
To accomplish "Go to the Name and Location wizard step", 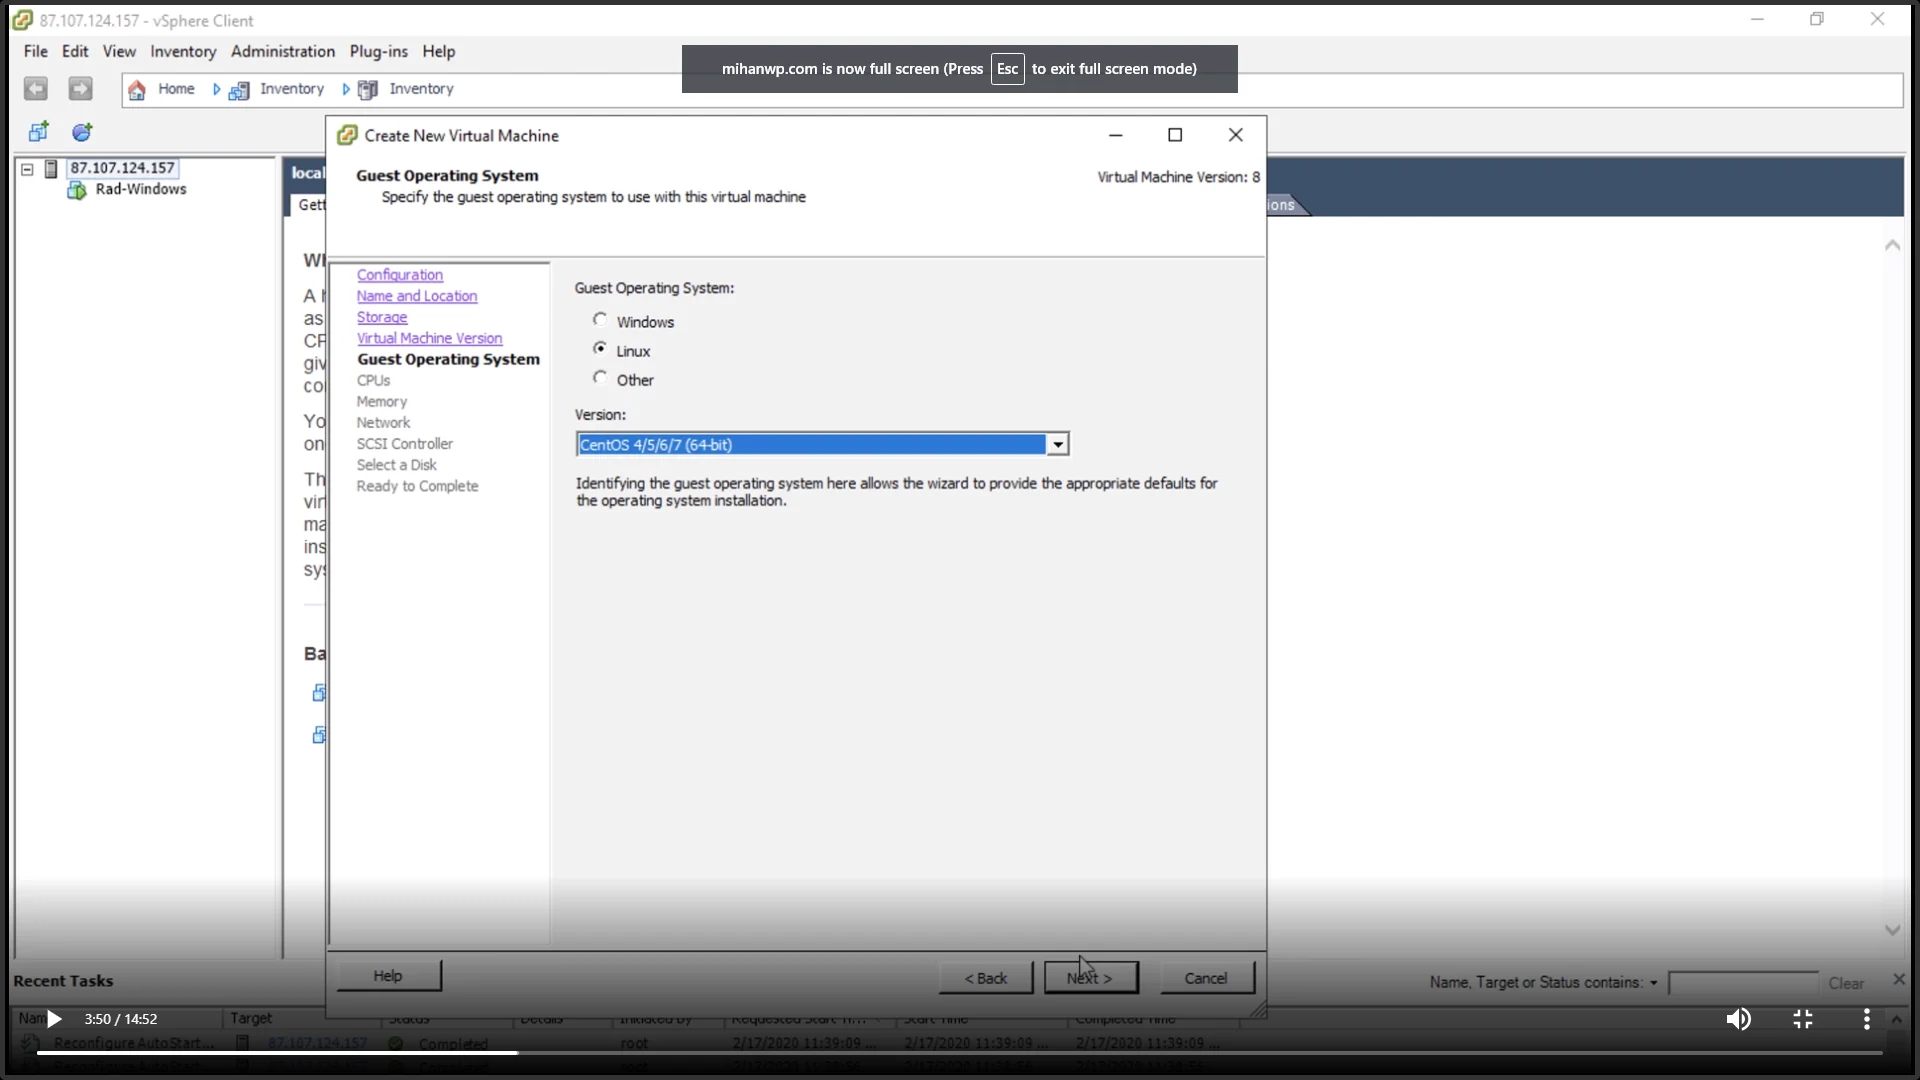I will [x=417, y=296].
